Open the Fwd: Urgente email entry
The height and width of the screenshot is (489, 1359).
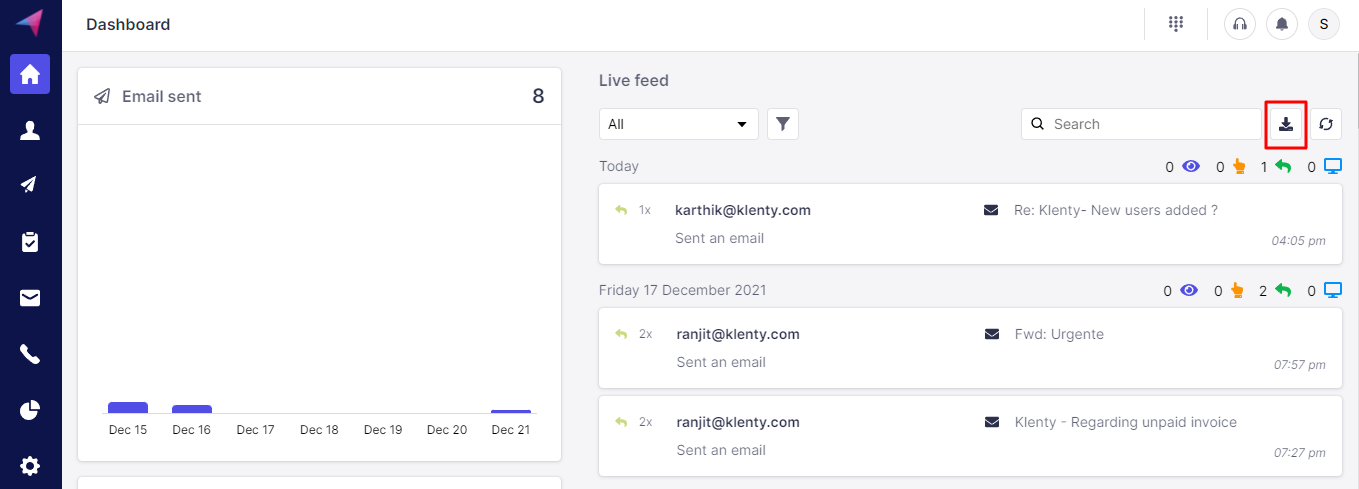[x=1058, y=334]
